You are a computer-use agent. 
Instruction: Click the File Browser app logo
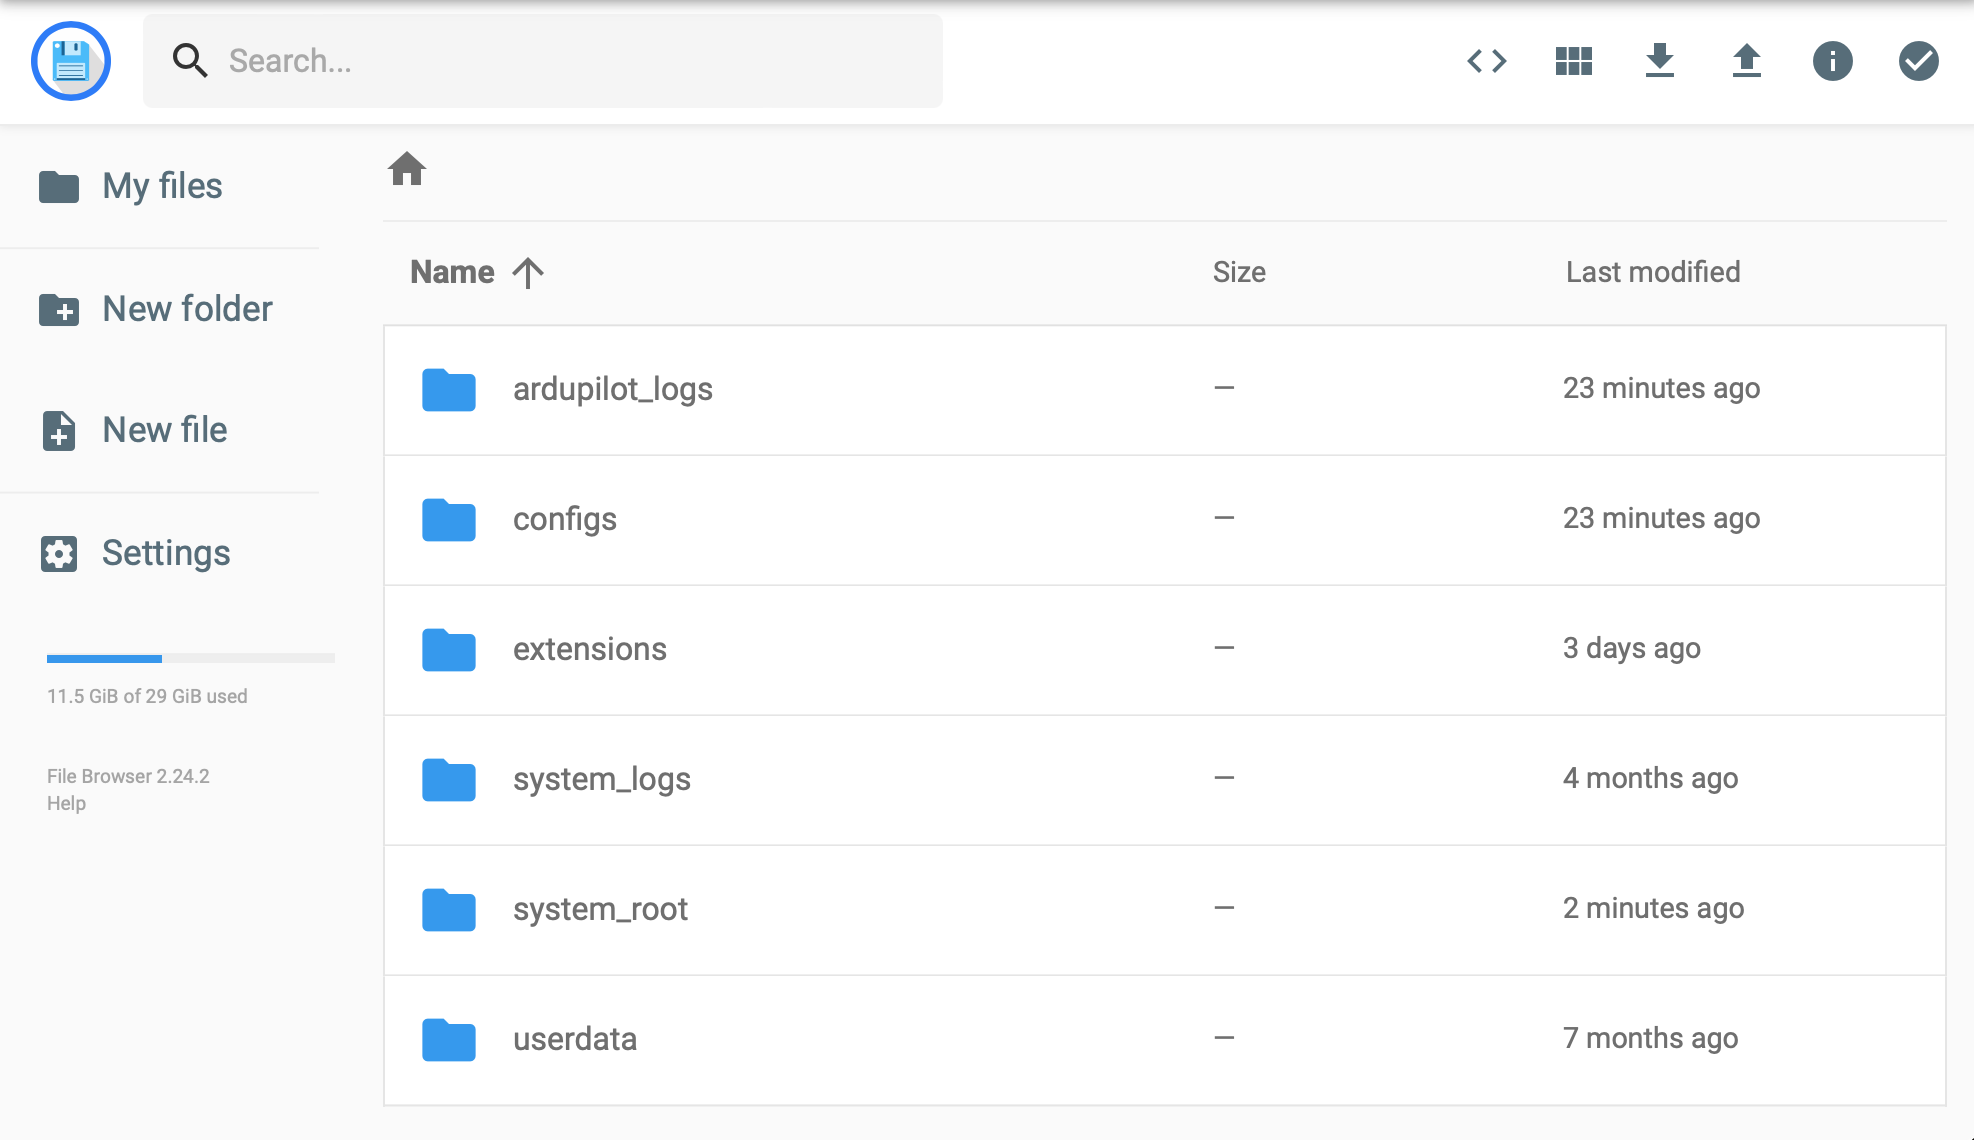pos(72,61)
